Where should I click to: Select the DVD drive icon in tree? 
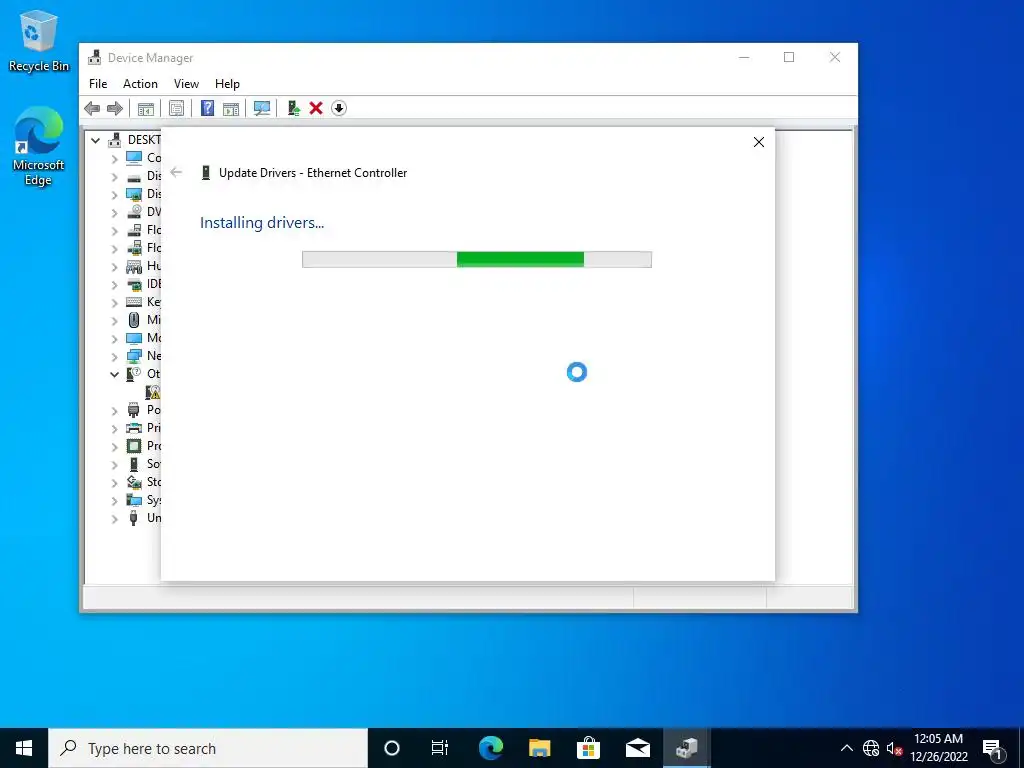(x=134, y=212)
